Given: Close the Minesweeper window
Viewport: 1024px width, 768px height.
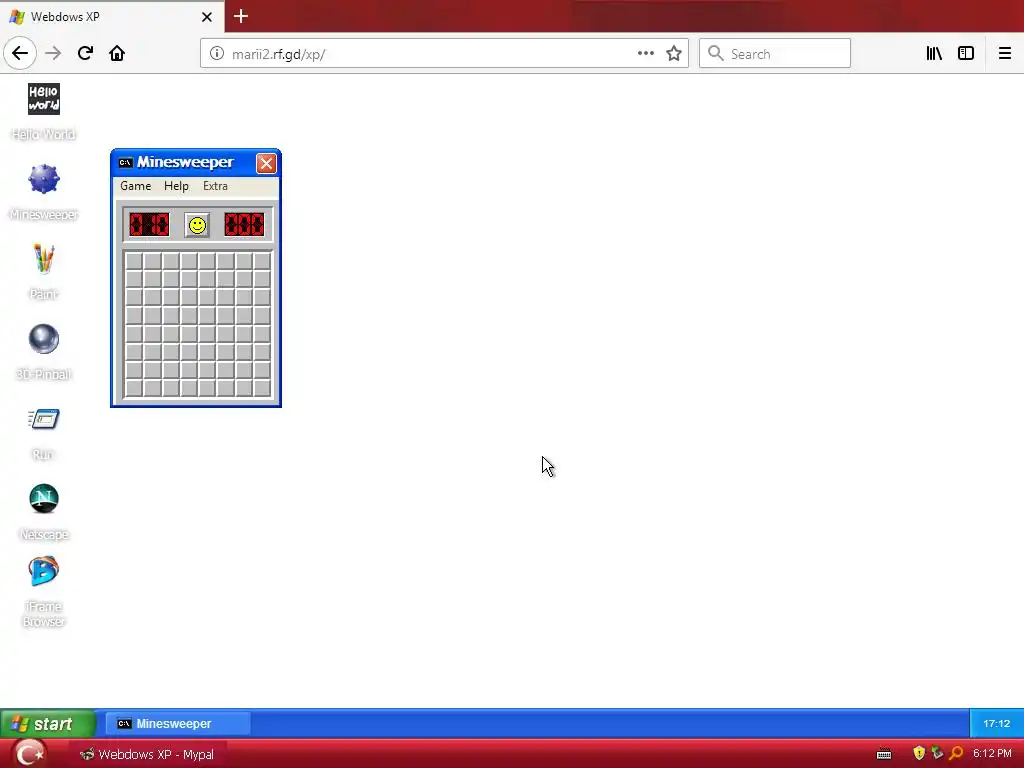Looking at the screenshot, I should pyautogui.click(x=266, y=163).
